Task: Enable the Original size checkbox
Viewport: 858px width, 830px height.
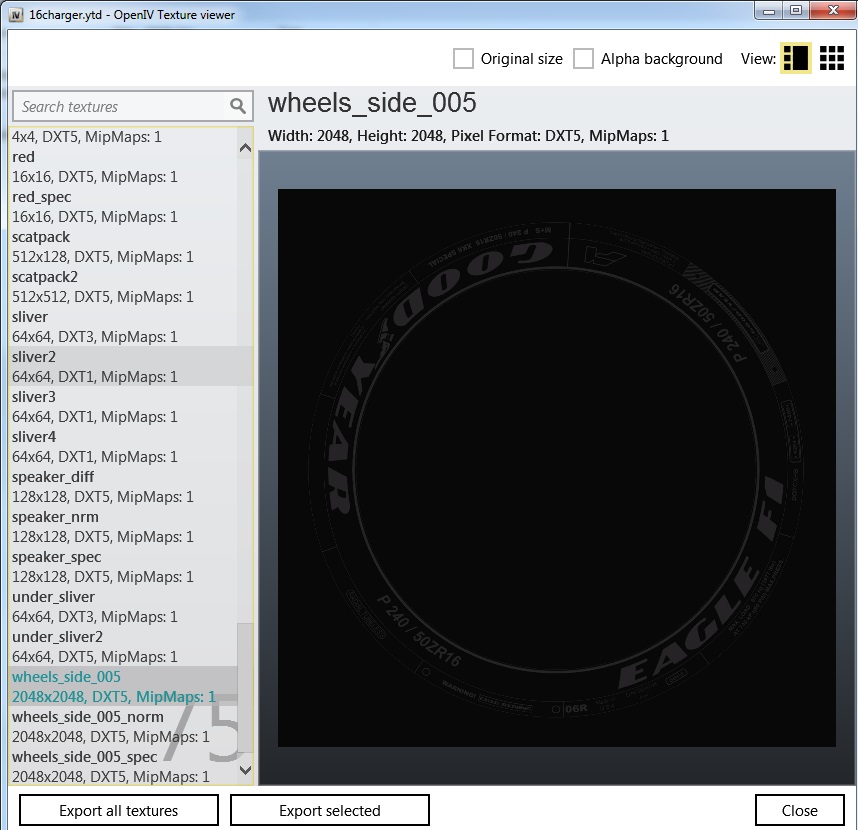Action: (463, 59)
